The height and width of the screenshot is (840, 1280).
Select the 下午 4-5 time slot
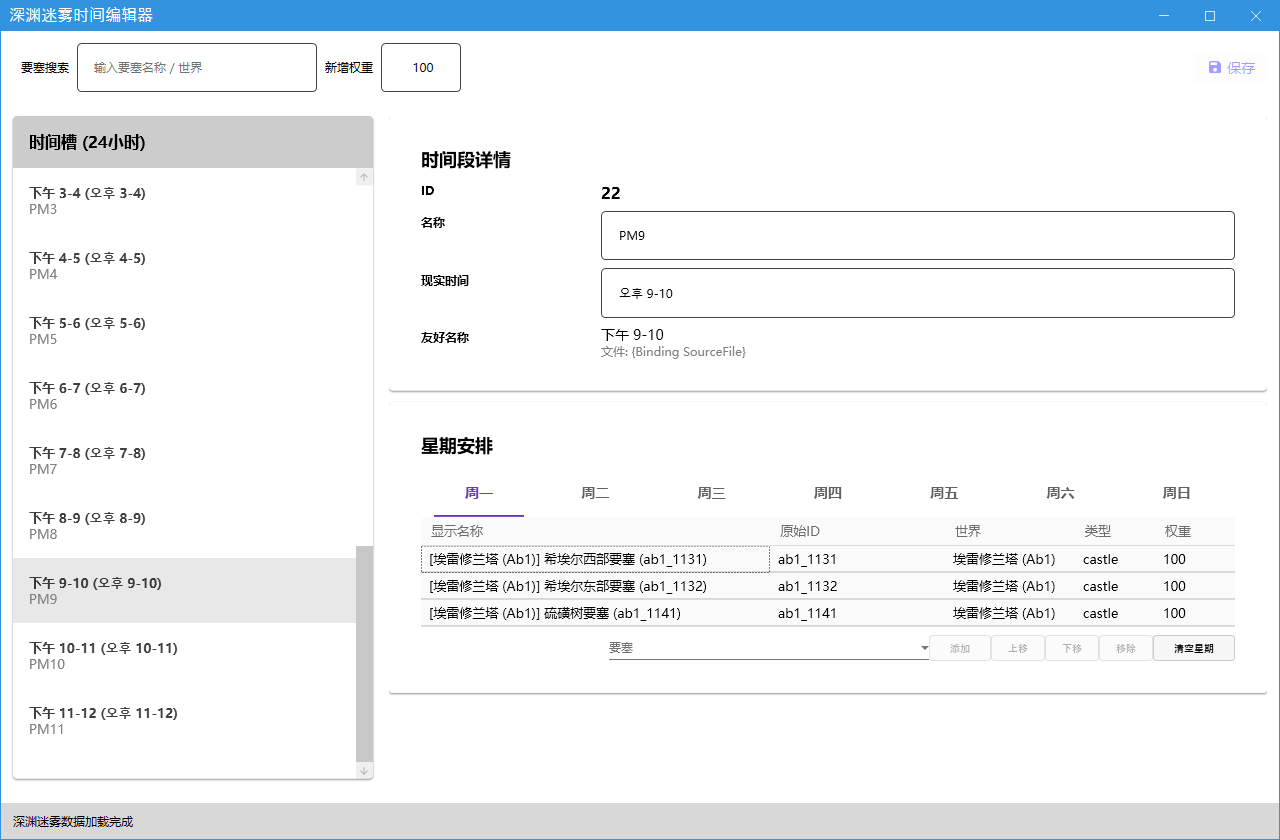[x=184, y=266]
